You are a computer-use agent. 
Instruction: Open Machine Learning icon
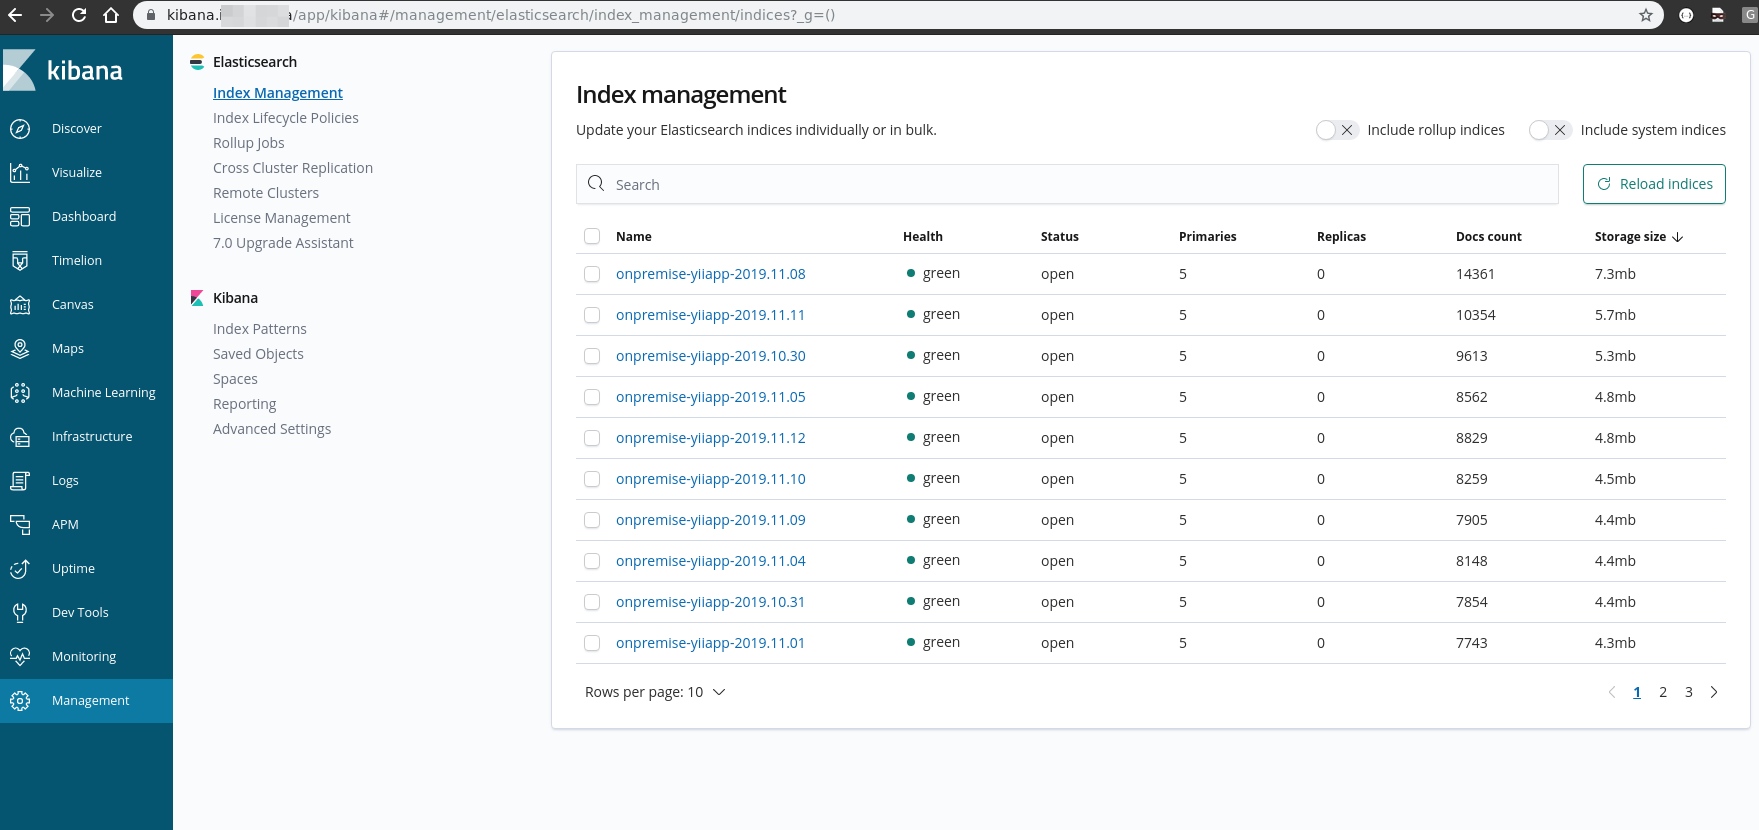tap(19, 392)
